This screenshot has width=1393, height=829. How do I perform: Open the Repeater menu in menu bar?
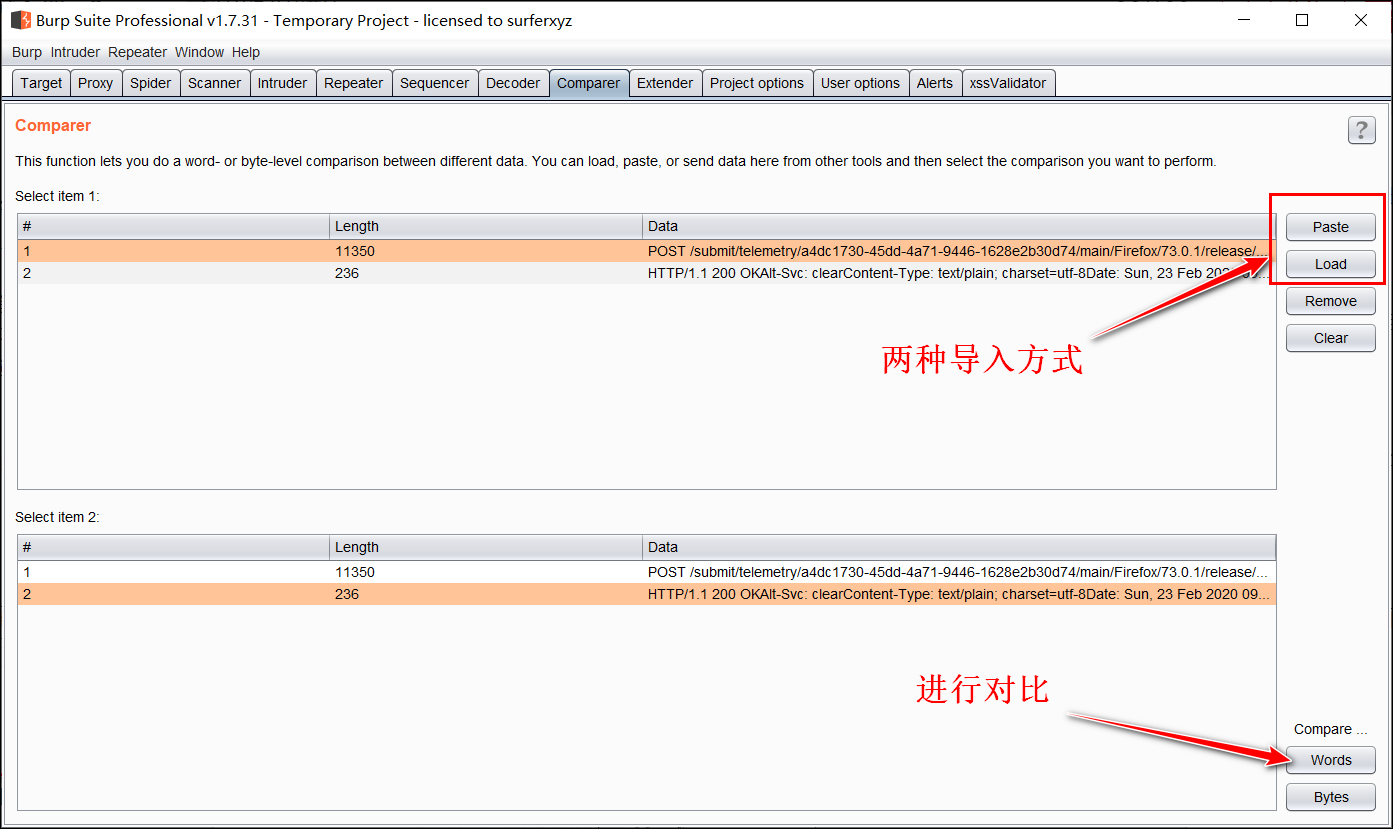(138, 52)
